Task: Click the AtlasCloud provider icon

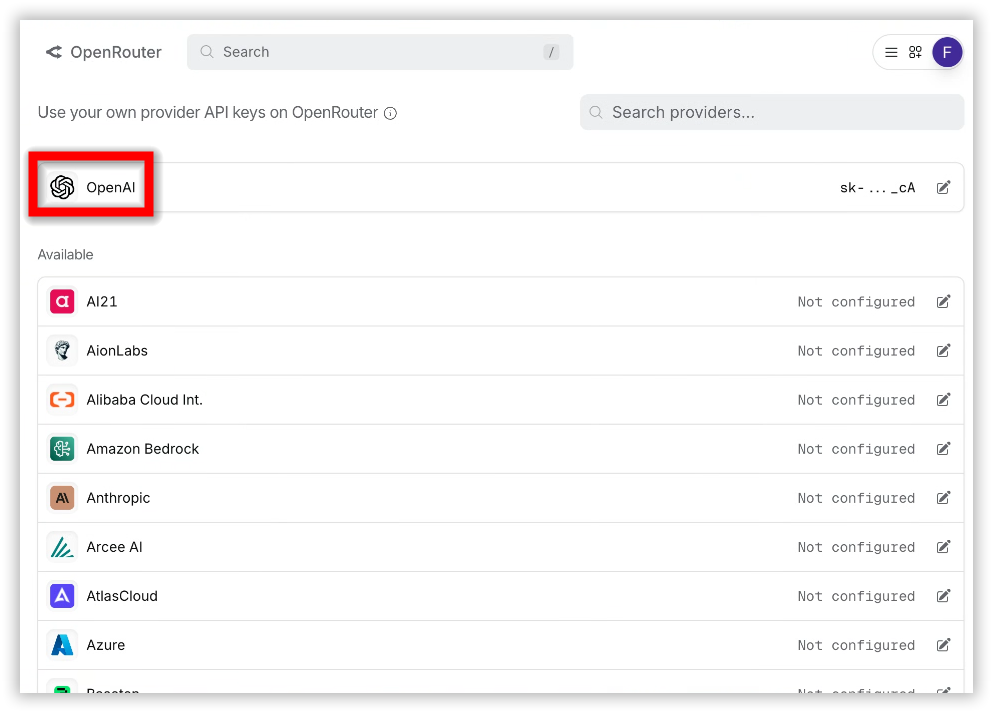Action: [x=62, y=595]
